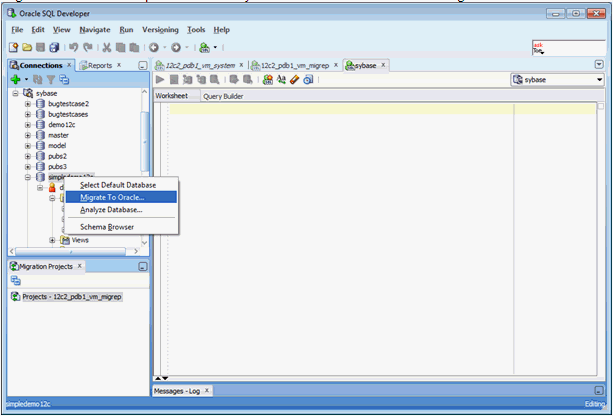Open the Versioning menu
Image resolution: width=613 pixels, height=416 pixels.
[160, 30]
